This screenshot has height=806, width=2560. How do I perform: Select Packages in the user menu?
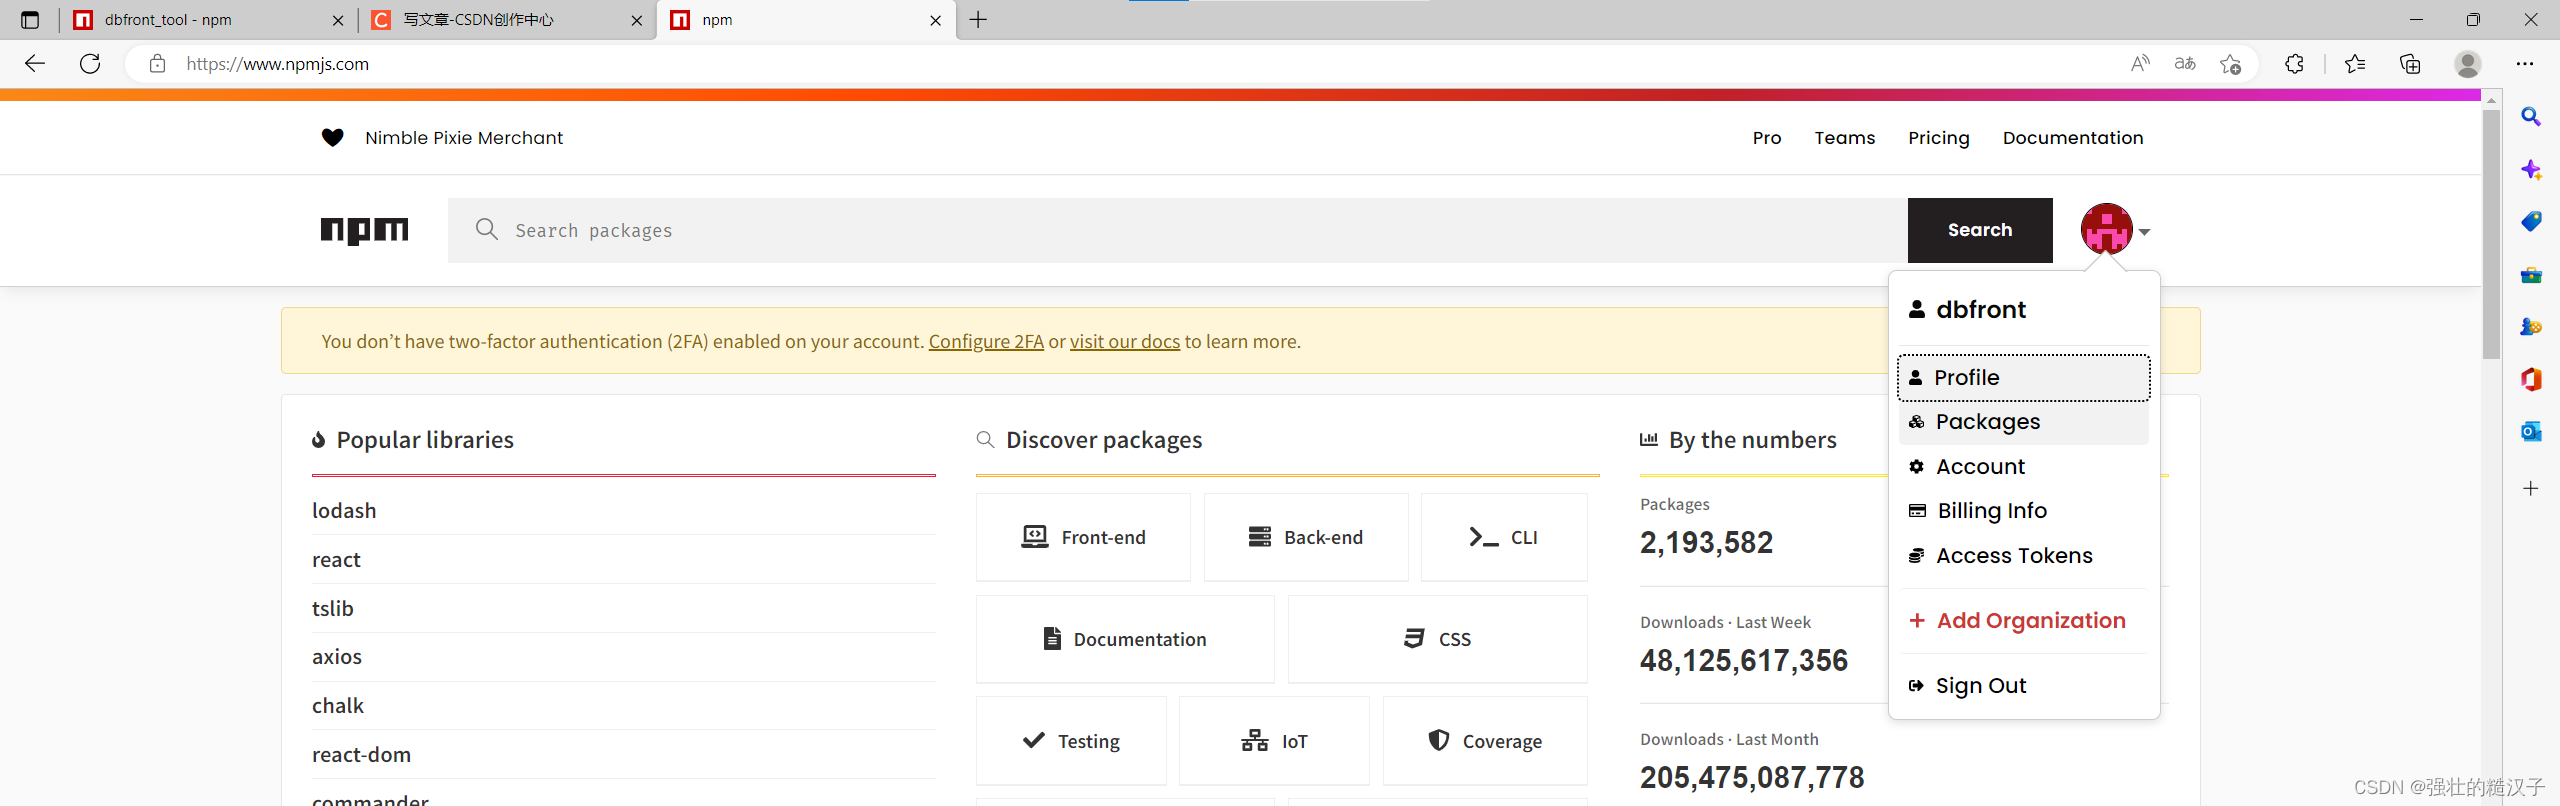click(x=2023, y=422)
